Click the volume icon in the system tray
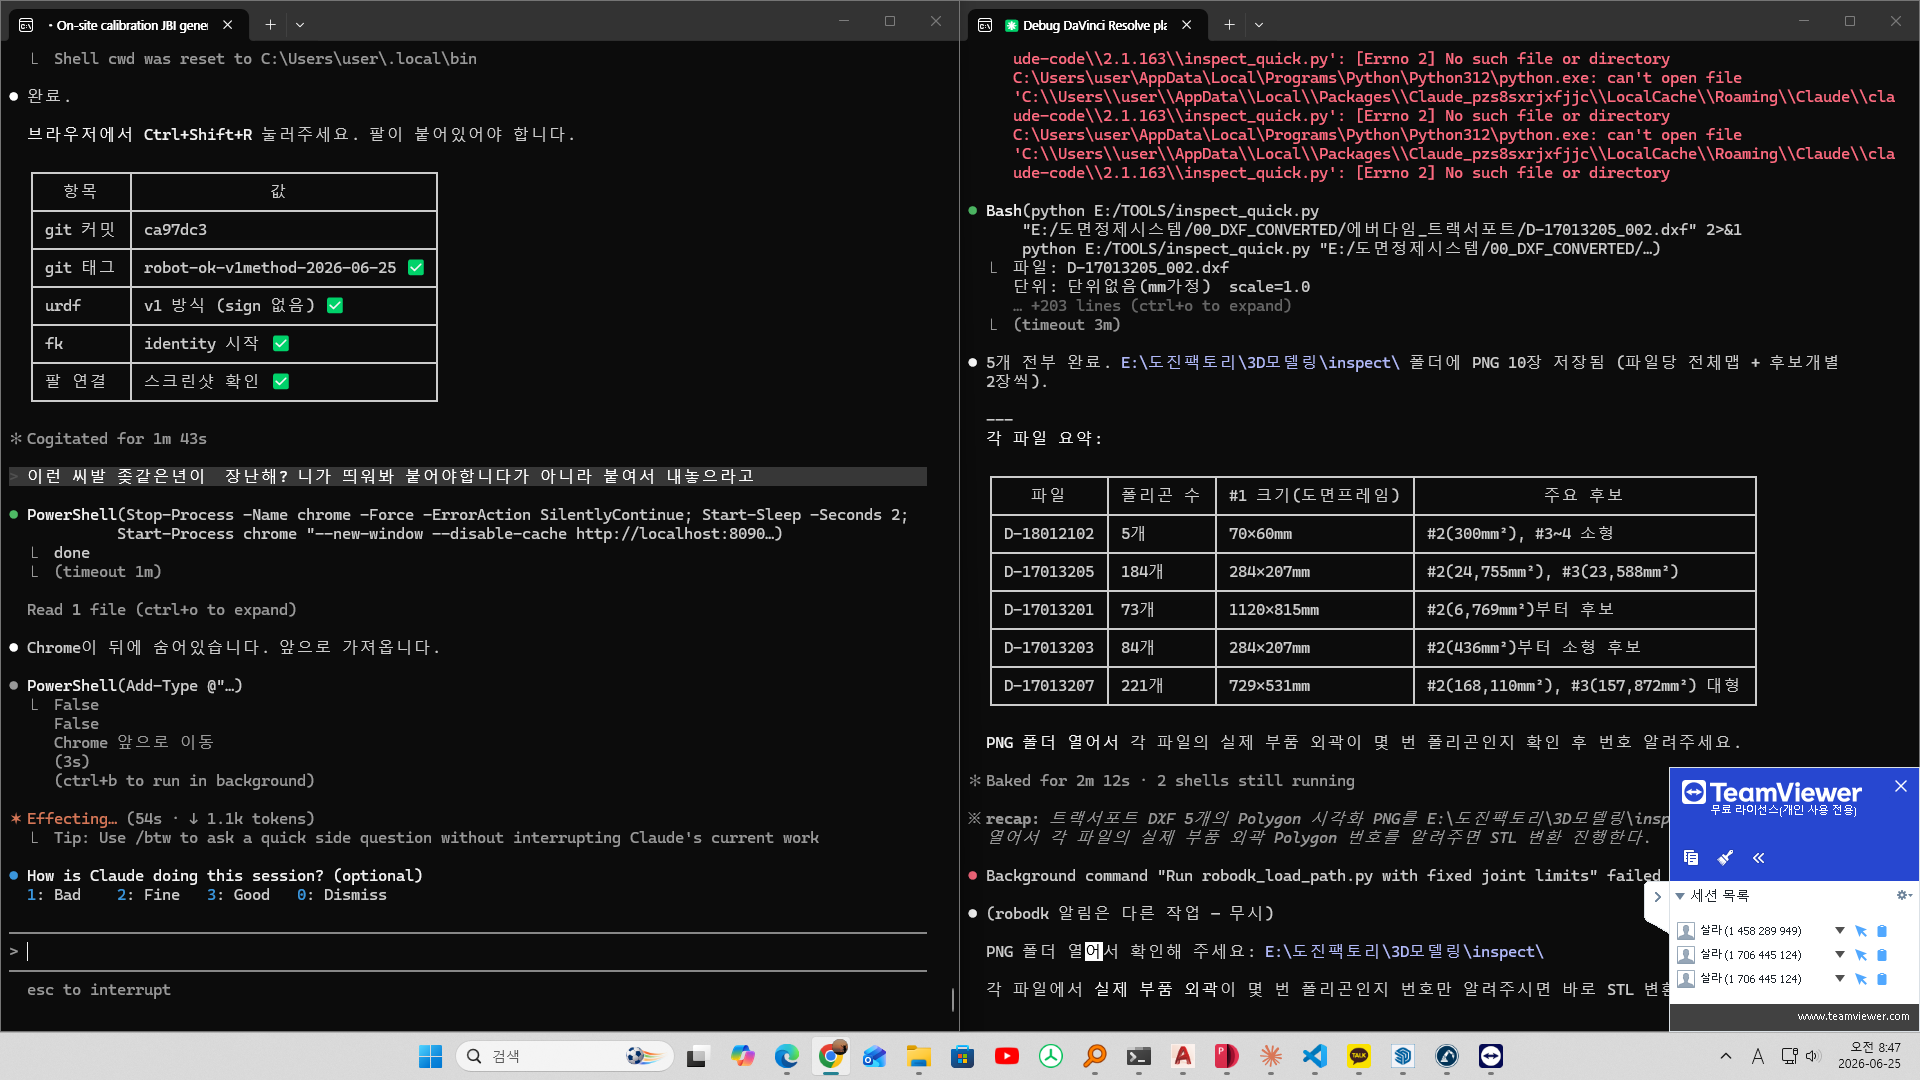The image size is (1920, 1080). pyautogui.click(x=1812, y=1056)
